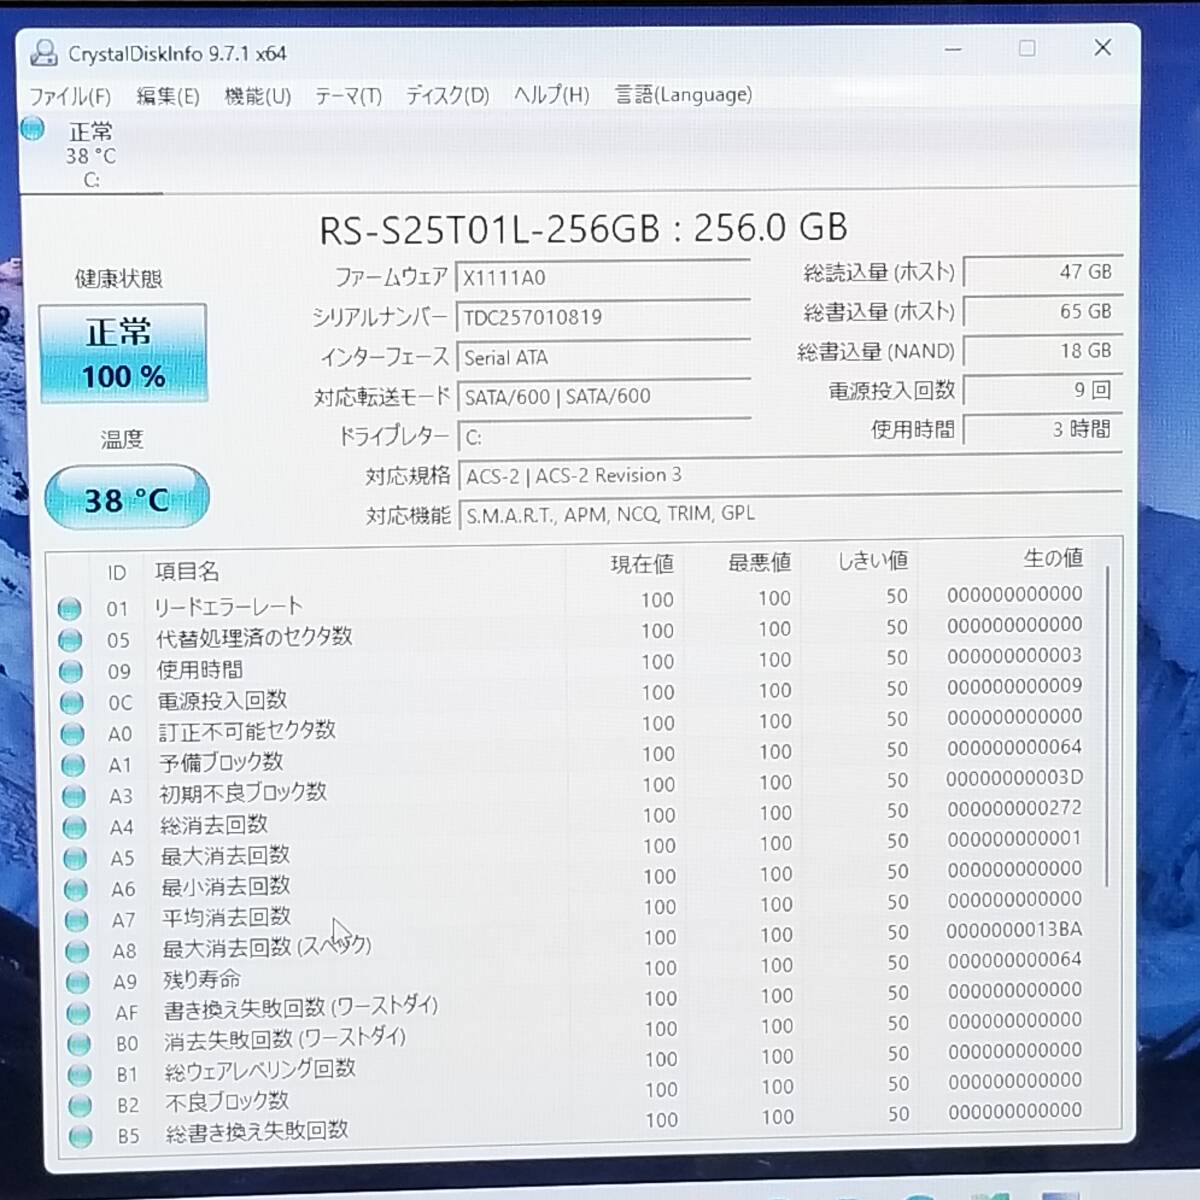
Task: Click status orb for A6 最小消去回数
Action: tap(75, 889)
